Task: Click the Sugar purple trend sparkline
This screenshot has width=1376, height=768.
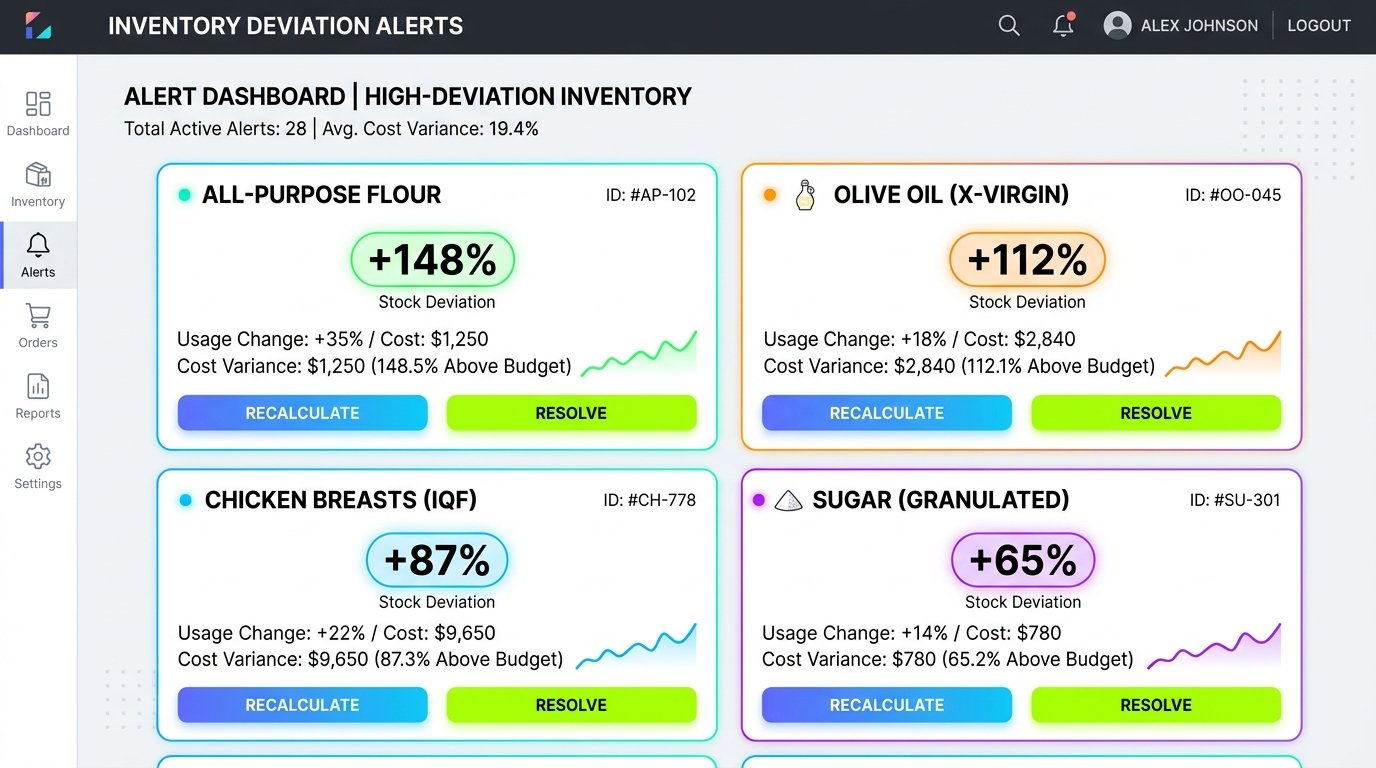Action: coord(1214,646)
